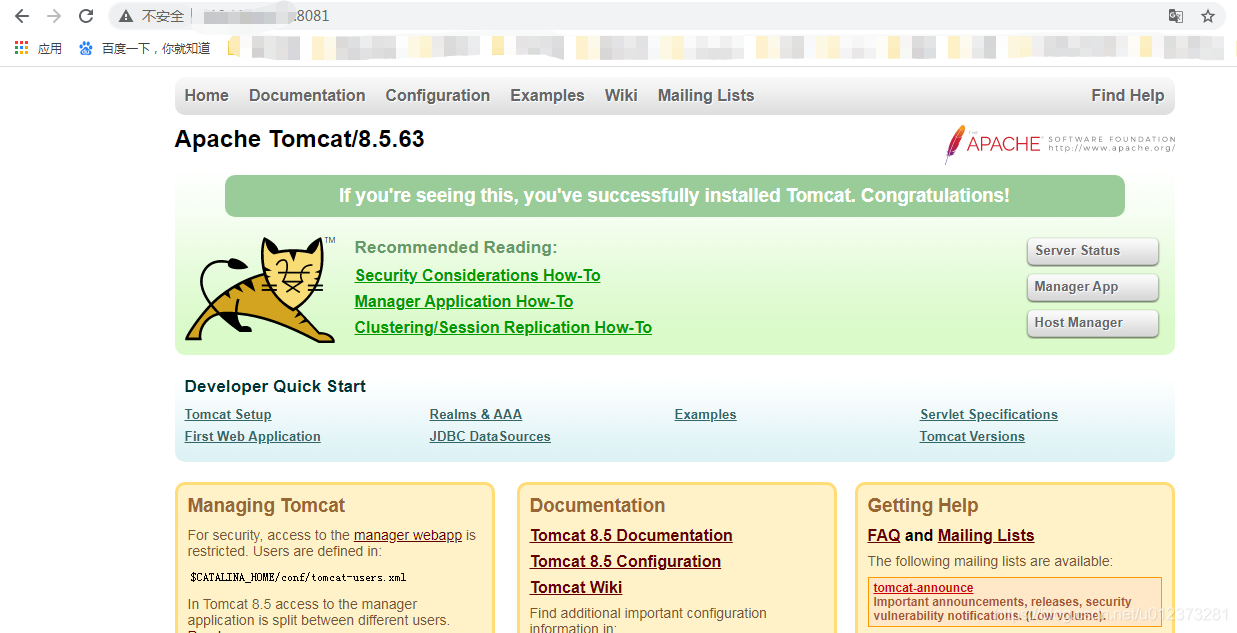Click the browser forward arrow
1237x633 pixels.
coord(54,16)
